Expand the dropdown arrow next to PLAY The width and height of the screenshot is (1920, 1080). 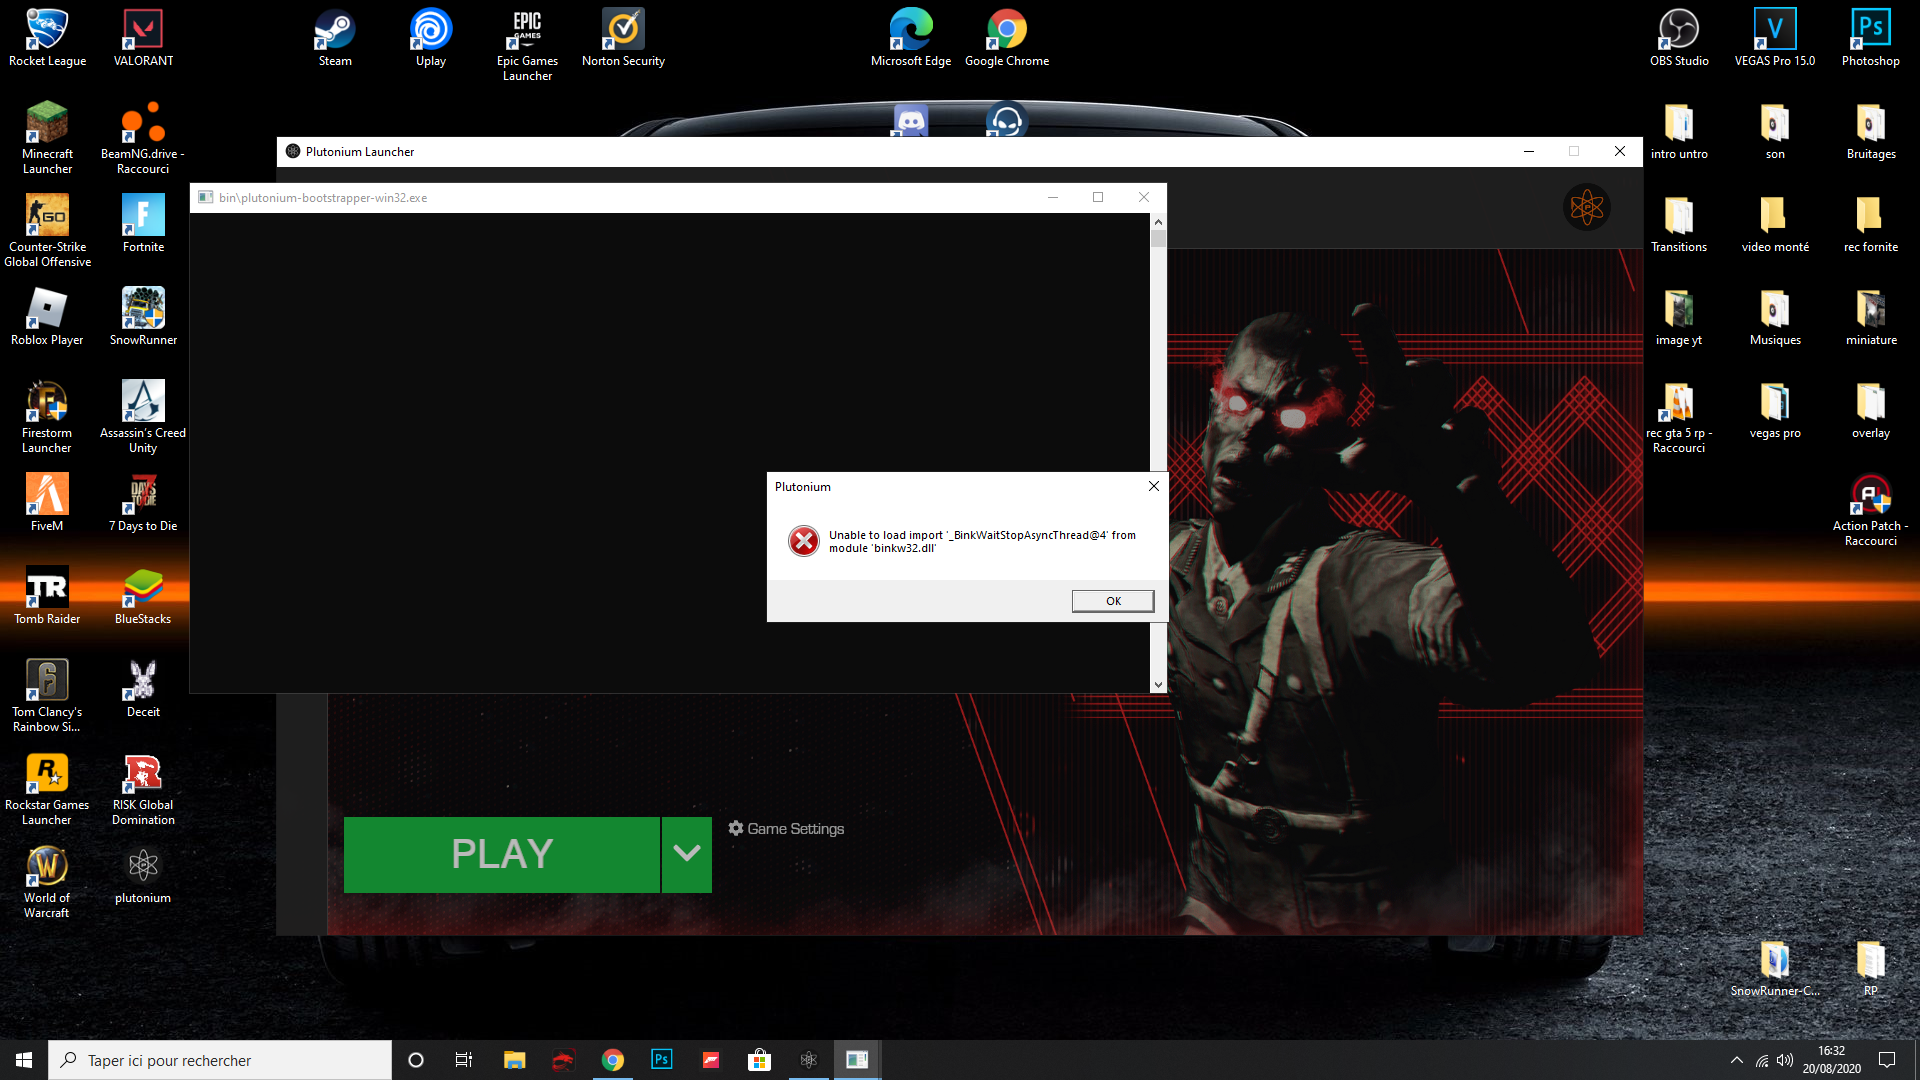tap(687, 854)
